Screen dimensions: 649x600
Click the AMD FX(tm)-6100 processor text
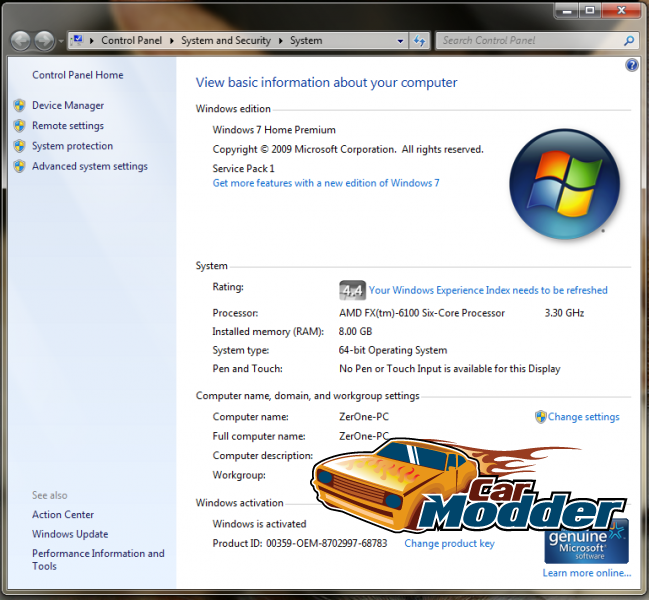(x=422, y=313)
